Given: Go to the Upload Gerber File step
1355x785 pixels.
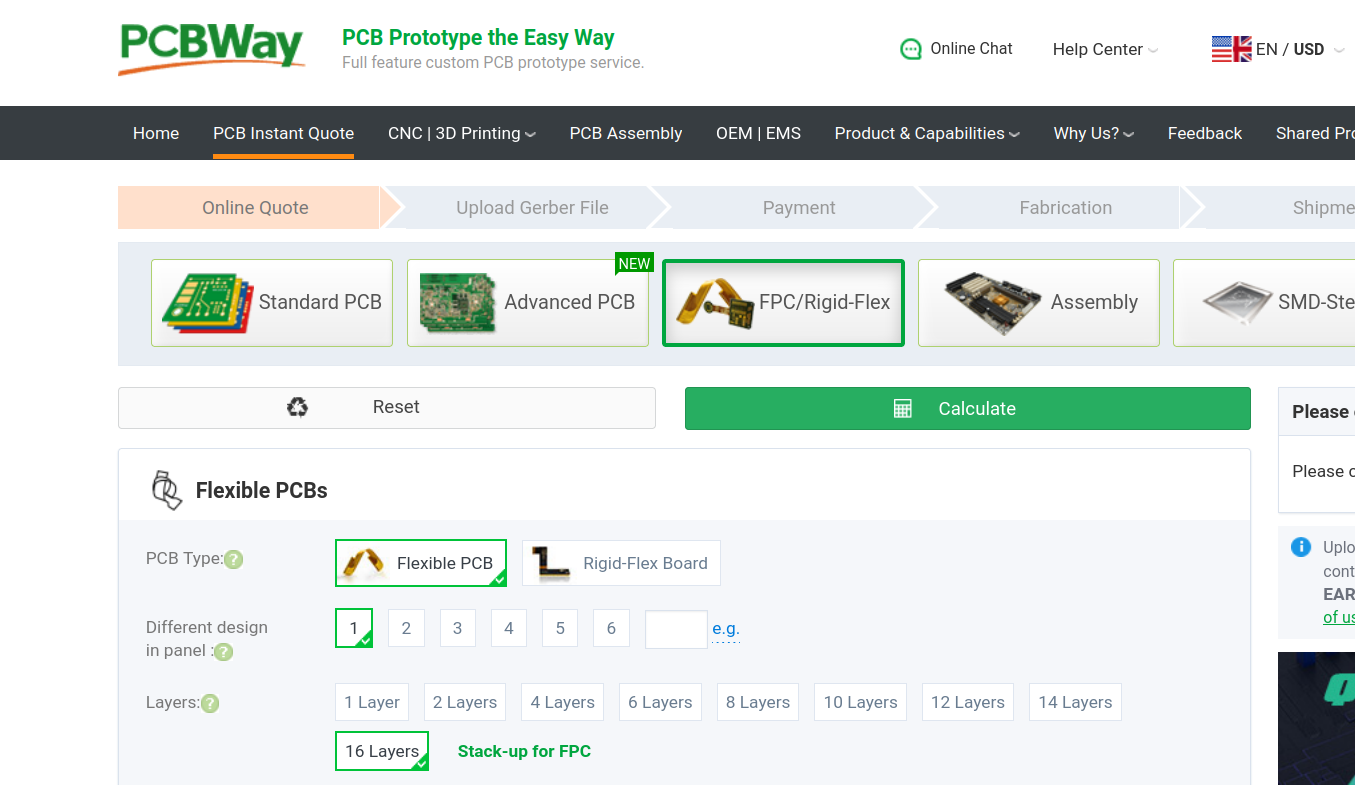Looking at the screenshot, I should (x=531, y=207).
